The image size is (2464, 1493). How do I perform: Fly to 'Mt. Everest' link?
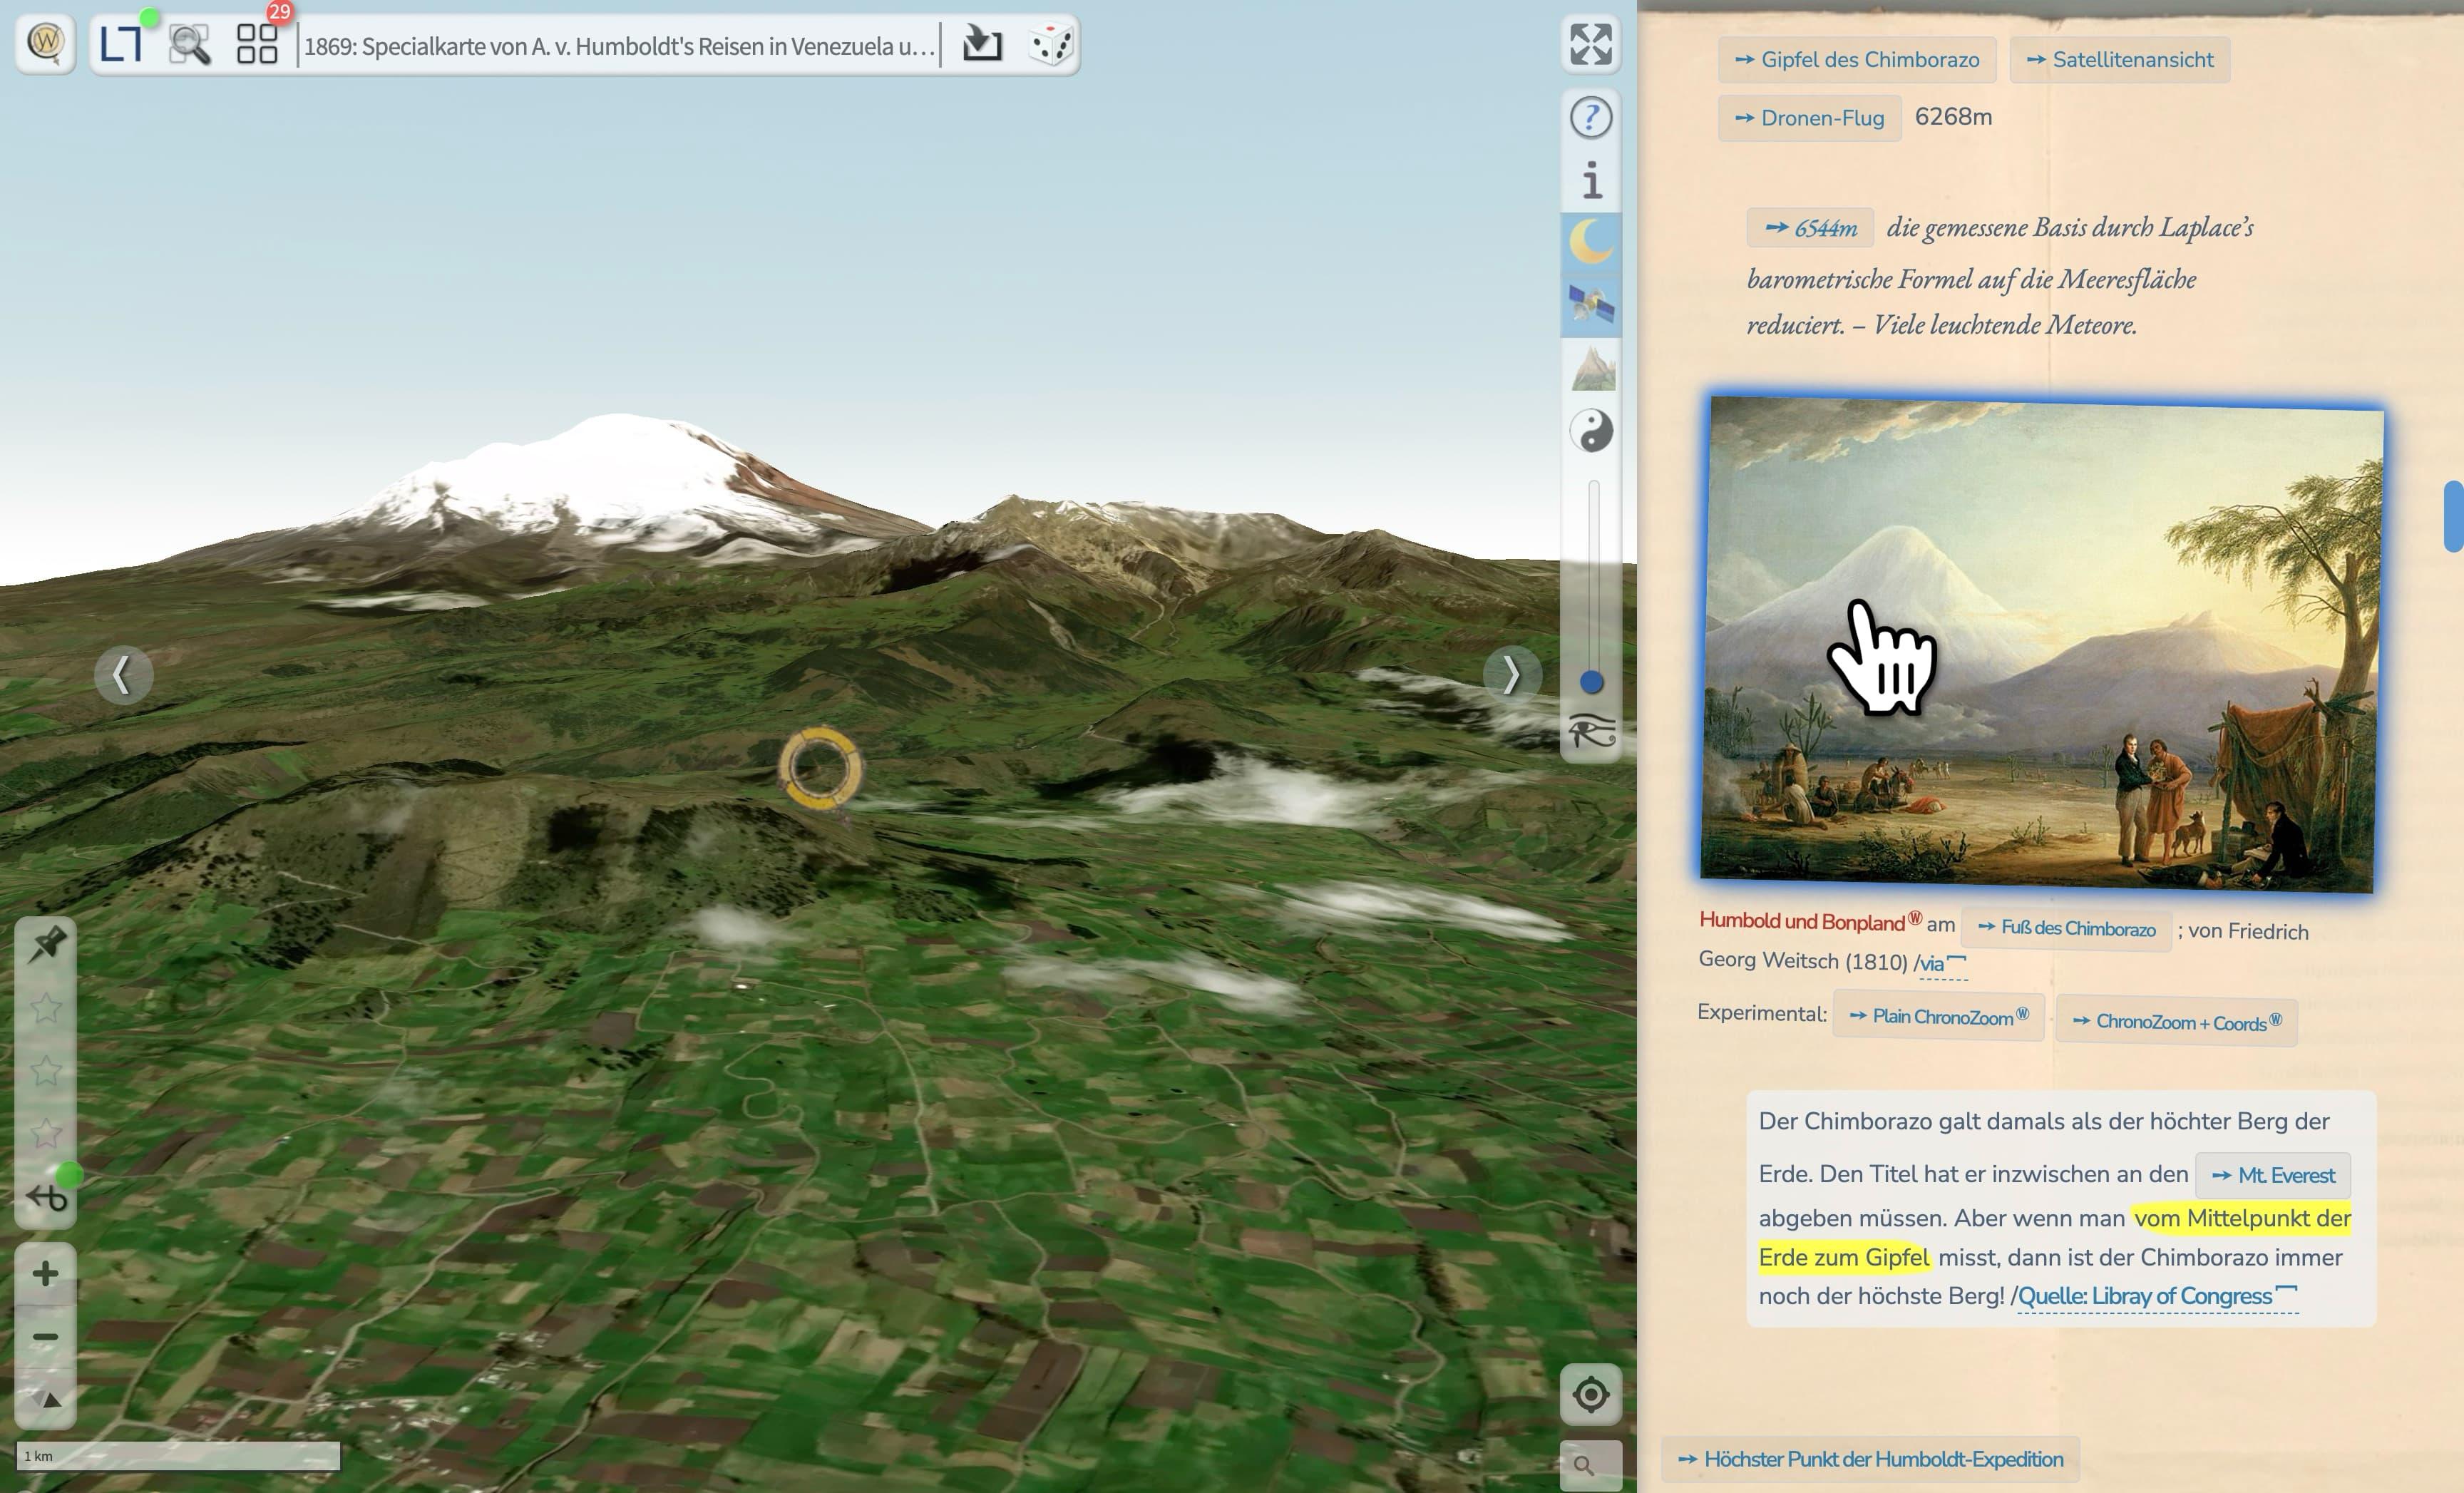[2272, 1175]
